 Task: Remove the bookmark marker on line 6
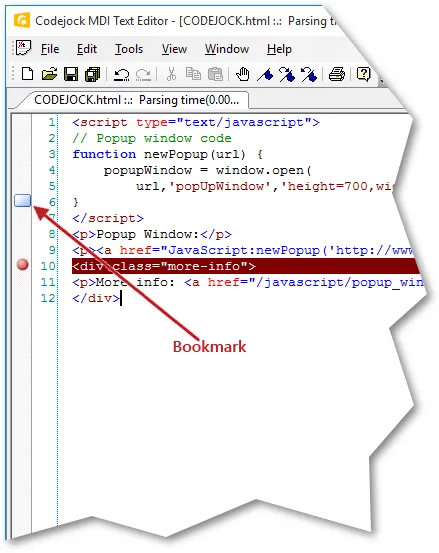coord(23,201)
